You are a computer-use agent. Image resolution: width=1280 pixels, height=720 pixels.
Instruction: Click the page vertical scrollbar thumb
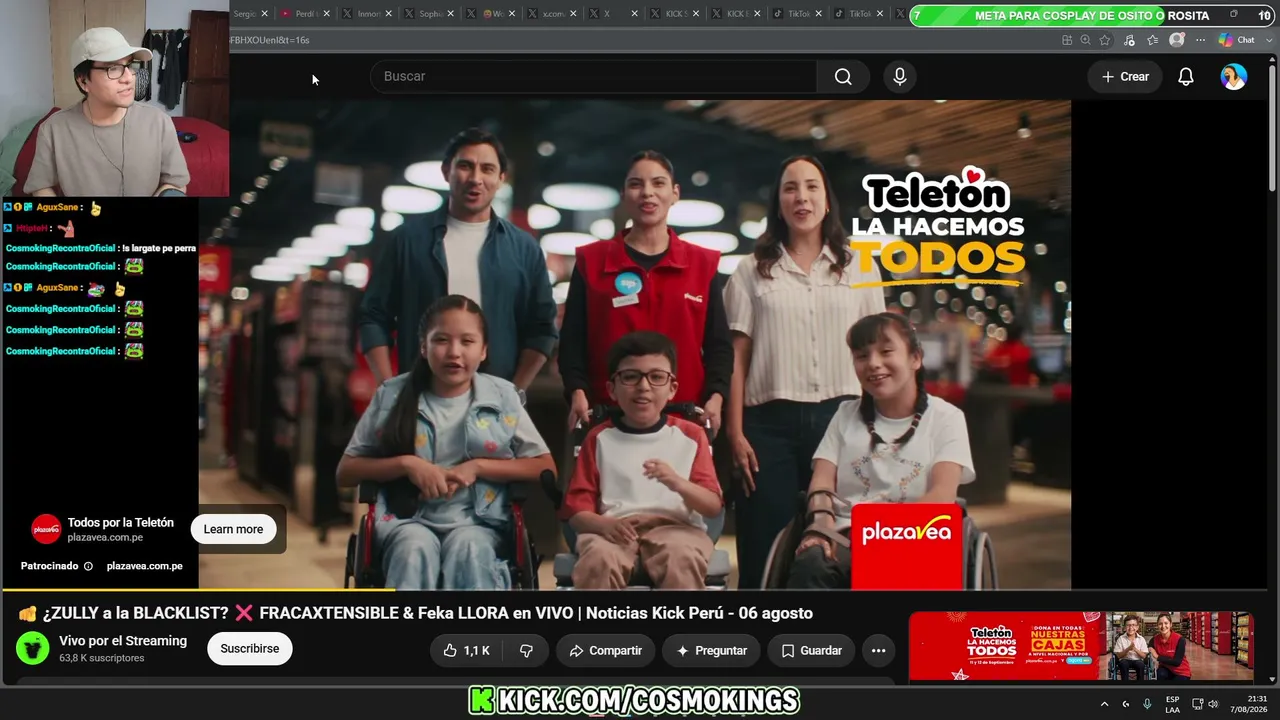(x=1272, y=128)
